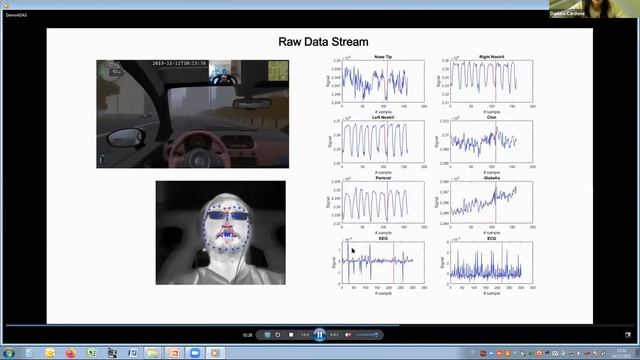Screen dimensions: 640x360
Task: Click the driving simulator video frame
Action: pyautogui.click(x=193, y=114)
